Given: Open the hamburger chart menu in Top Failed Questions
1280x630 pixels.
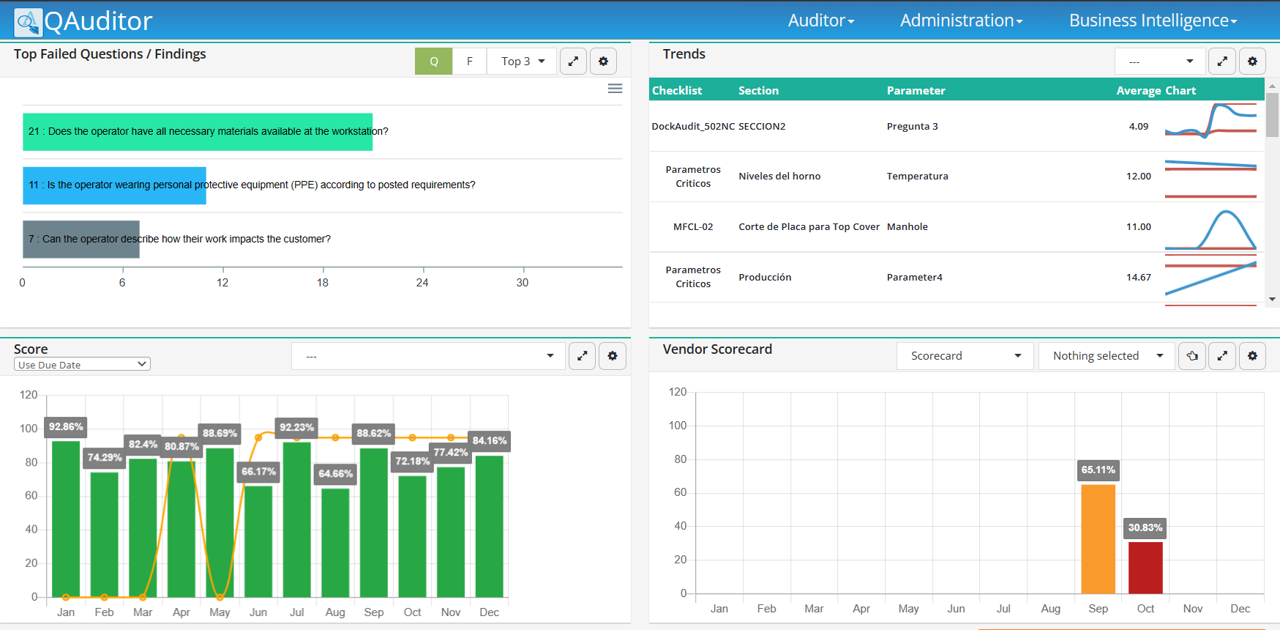Looking at the screenshot, I should tap(615, 89).
